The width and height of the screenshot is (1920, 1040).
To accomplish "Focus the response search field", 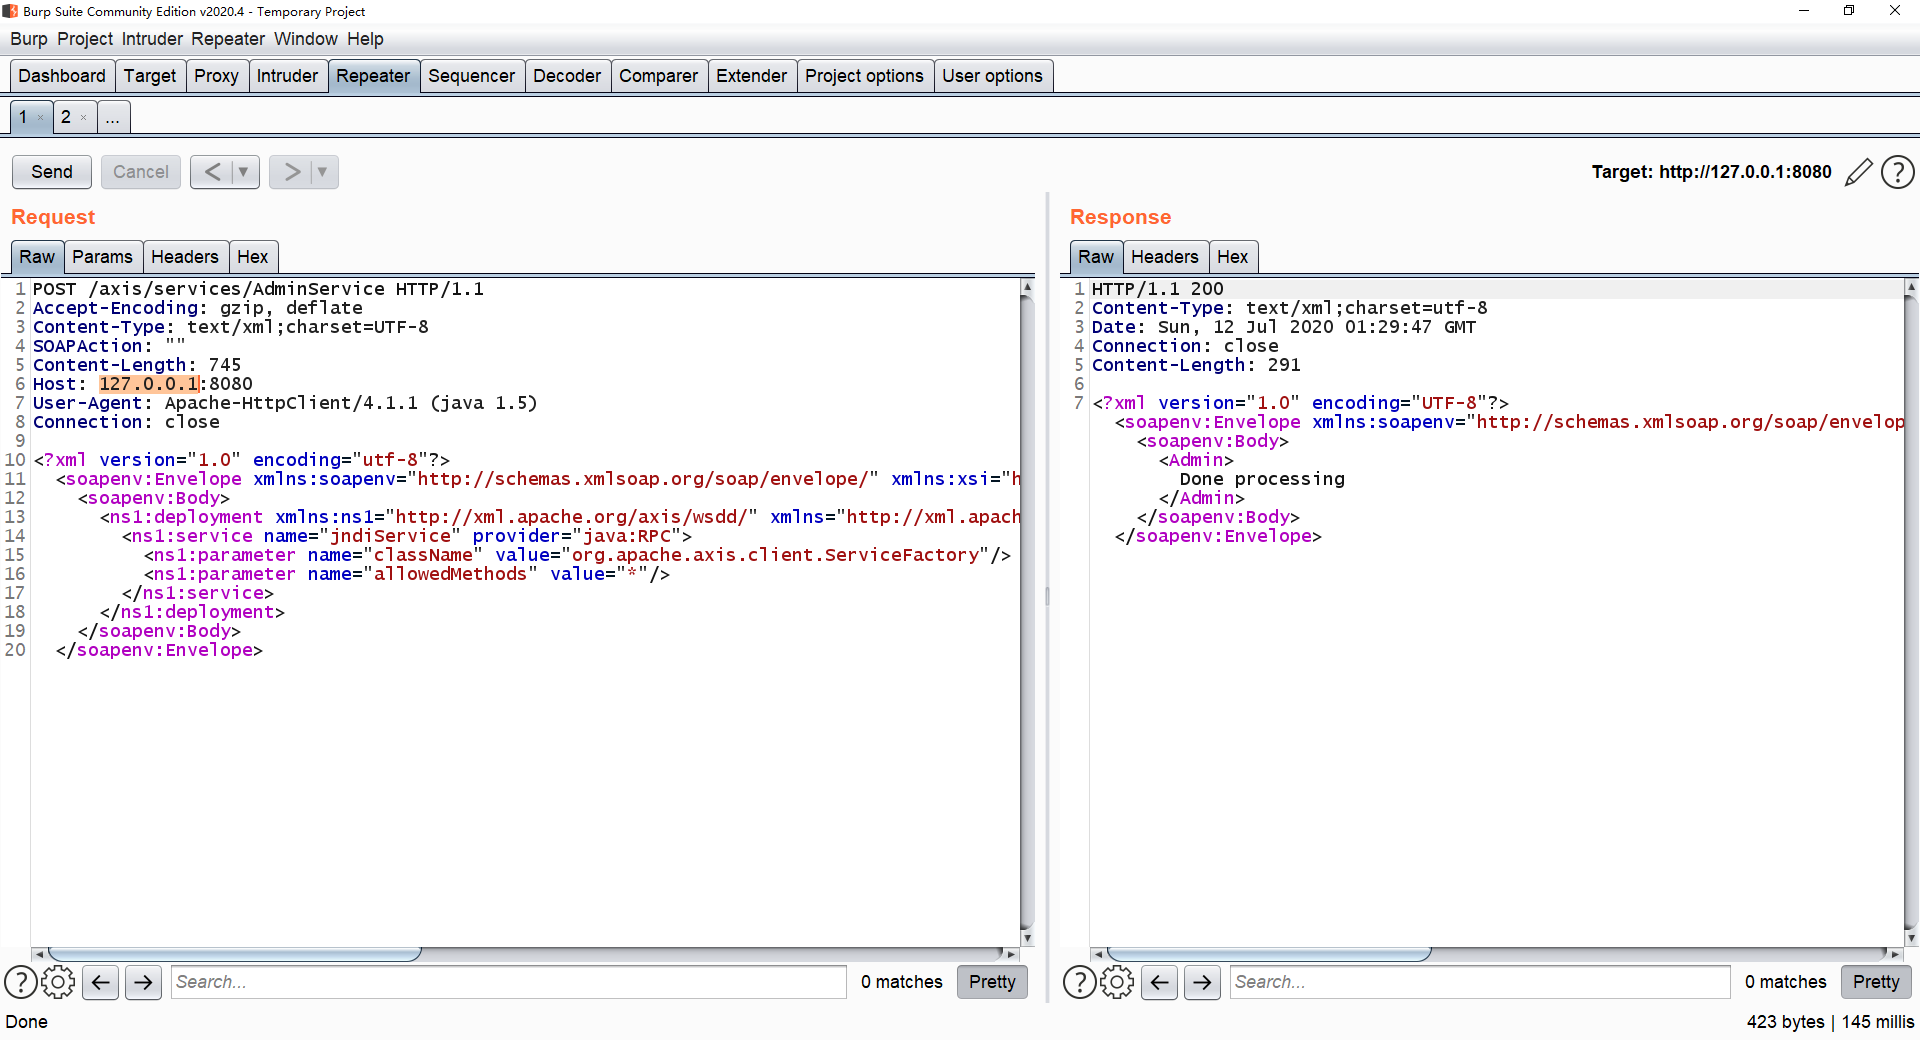I will (1480, 982).
